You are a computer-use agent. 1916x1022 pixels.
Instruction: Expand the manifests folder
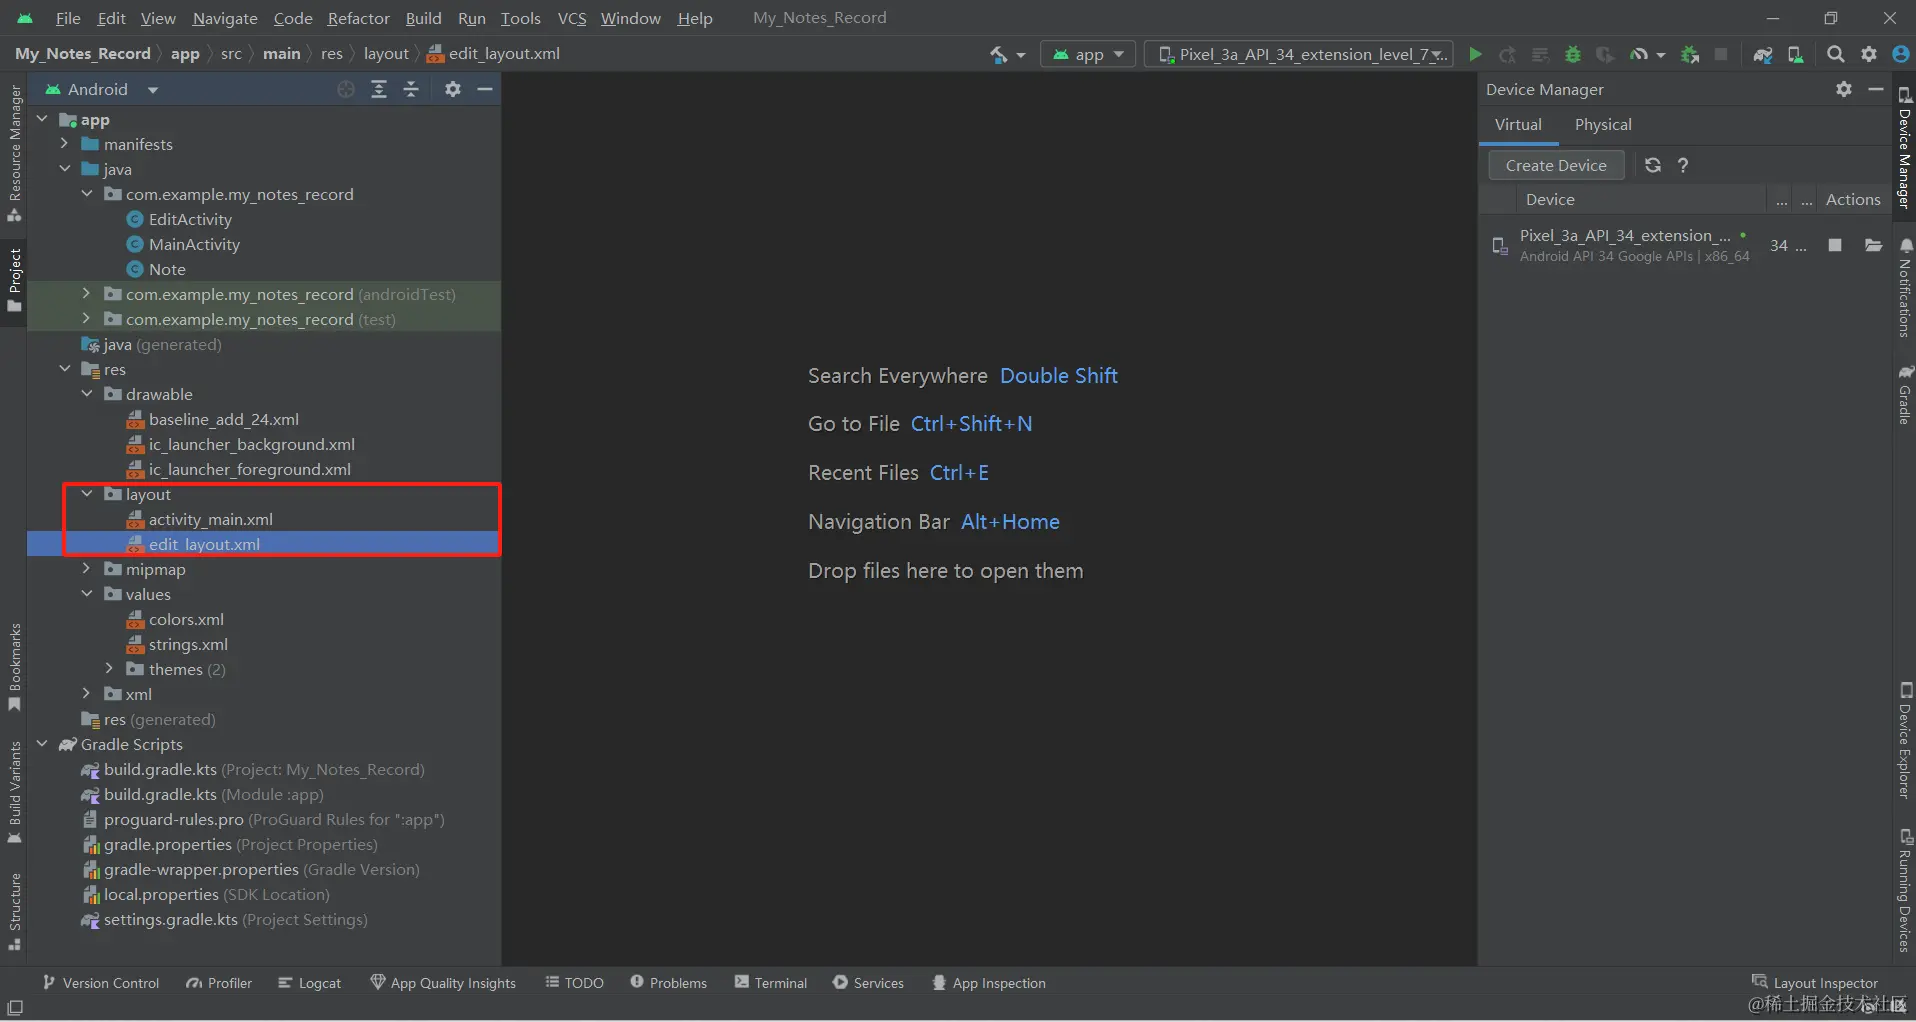point(64,144)
